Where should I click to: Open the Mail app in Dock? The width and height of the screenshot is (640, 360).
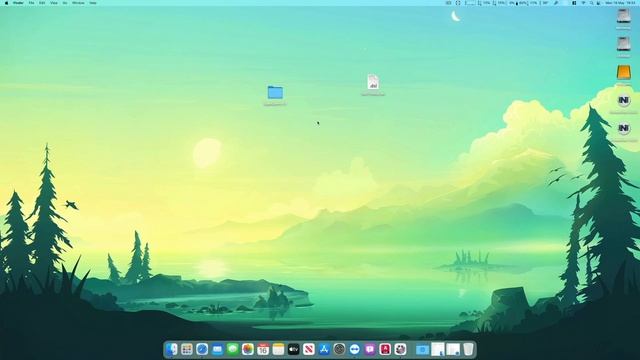[217, 349]
